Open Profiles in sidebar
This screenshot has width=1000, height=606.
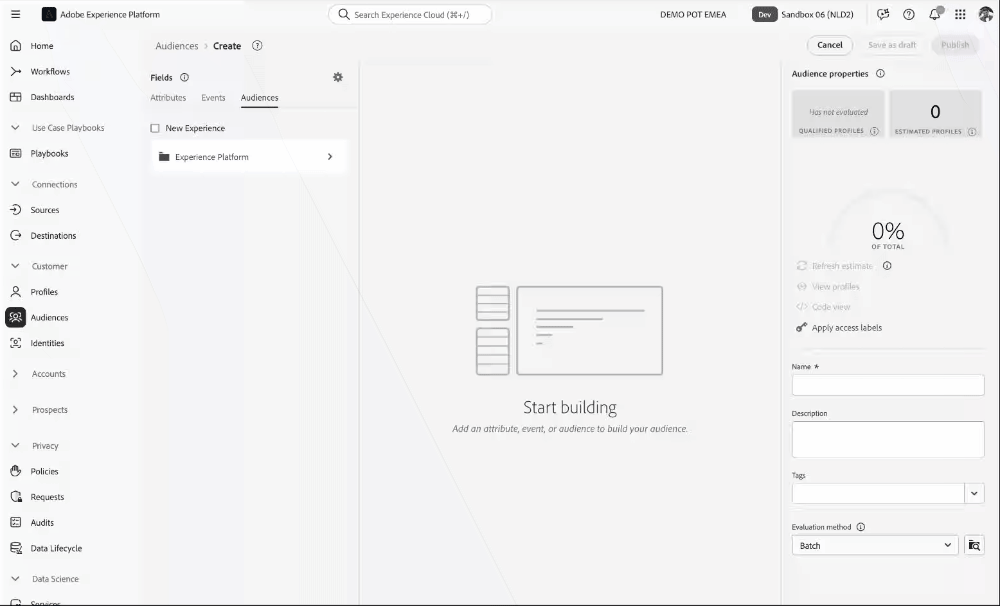pos(44,292)
